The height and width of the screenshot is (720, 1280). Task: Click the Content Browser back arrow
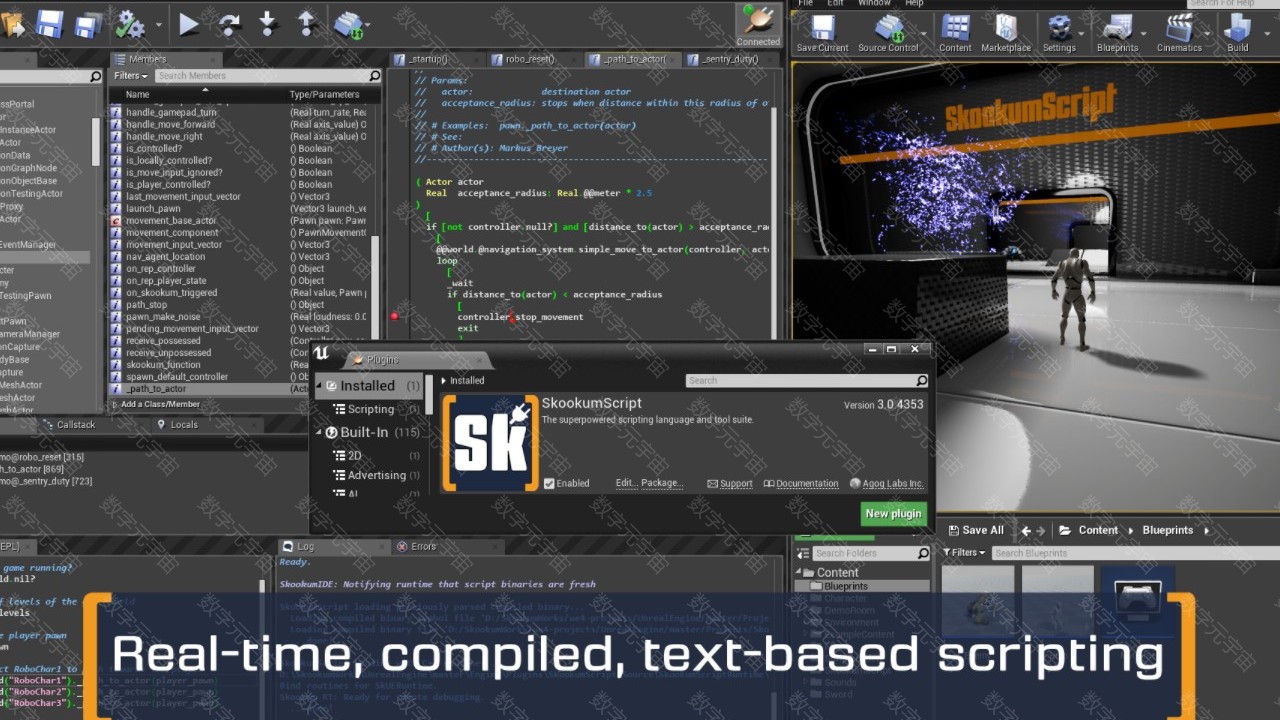click(1025, 531)
